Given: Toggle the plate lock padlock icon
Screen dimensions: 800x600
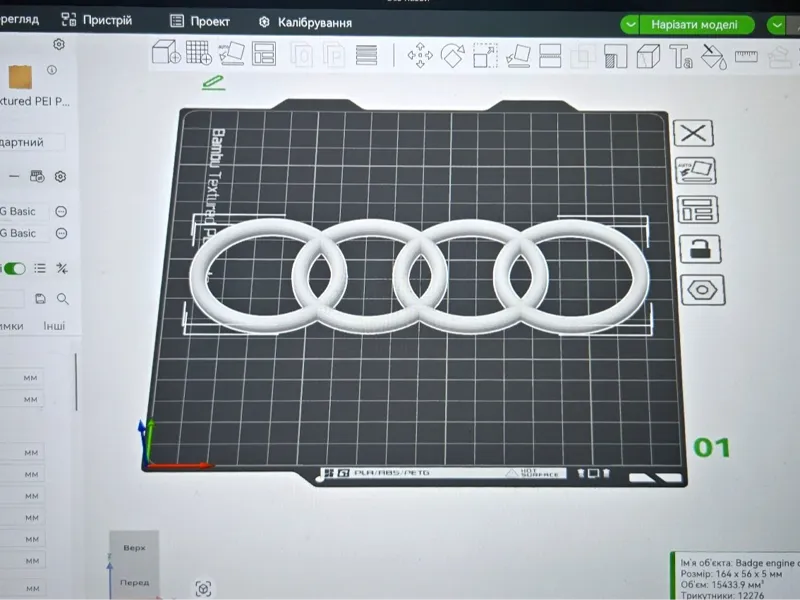Looking at the screenshot, I should click(x=699, y=249).
